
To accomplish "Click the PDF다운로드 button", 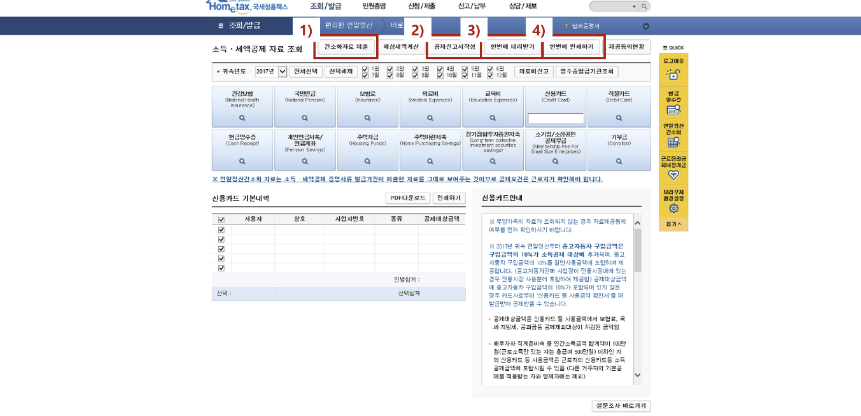I will [x=407, y=198].
